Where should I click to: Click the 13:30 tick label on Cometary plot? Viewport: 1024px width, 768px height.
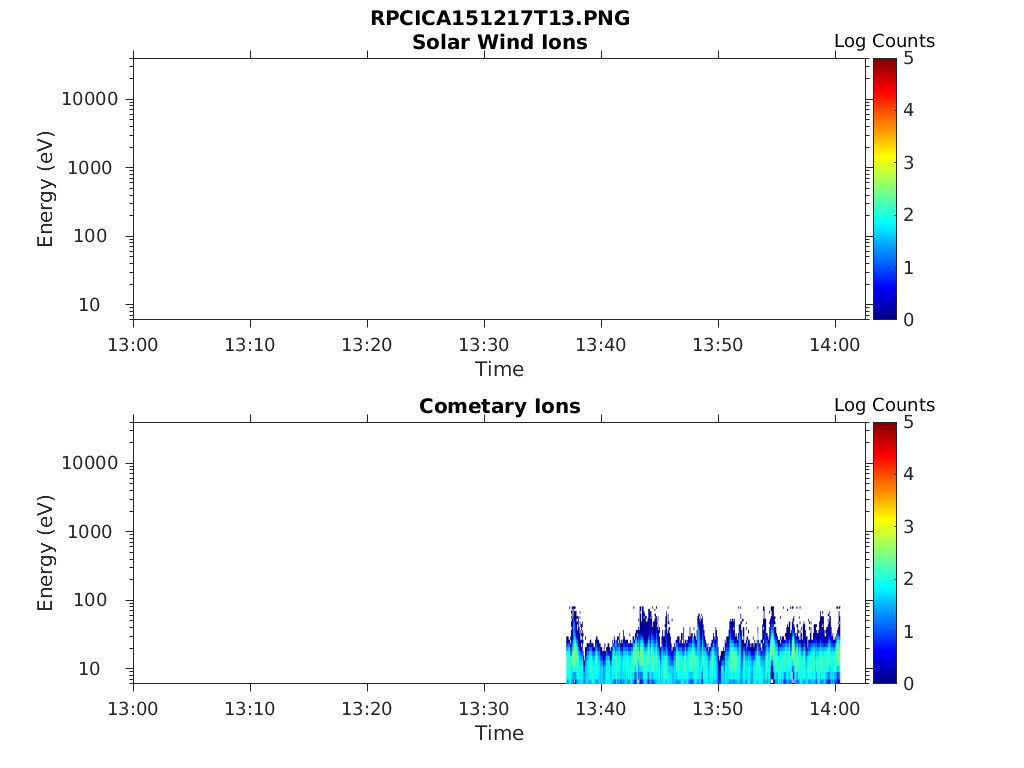click(x=484, y=709)
